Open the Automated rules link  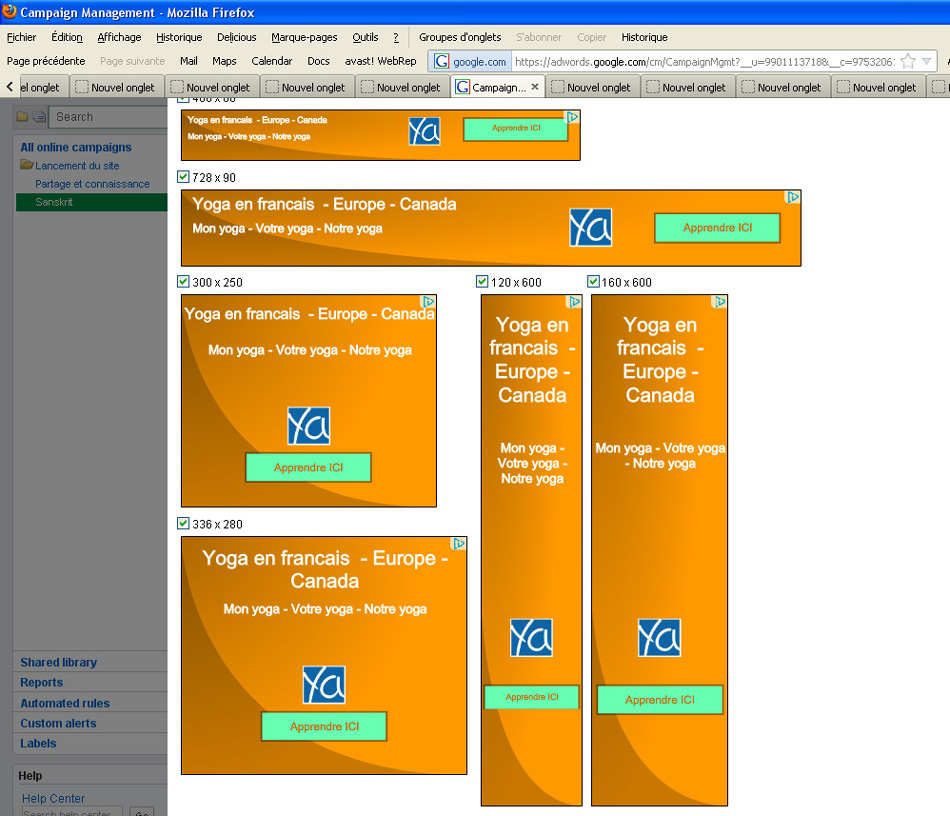coord(65,703)
